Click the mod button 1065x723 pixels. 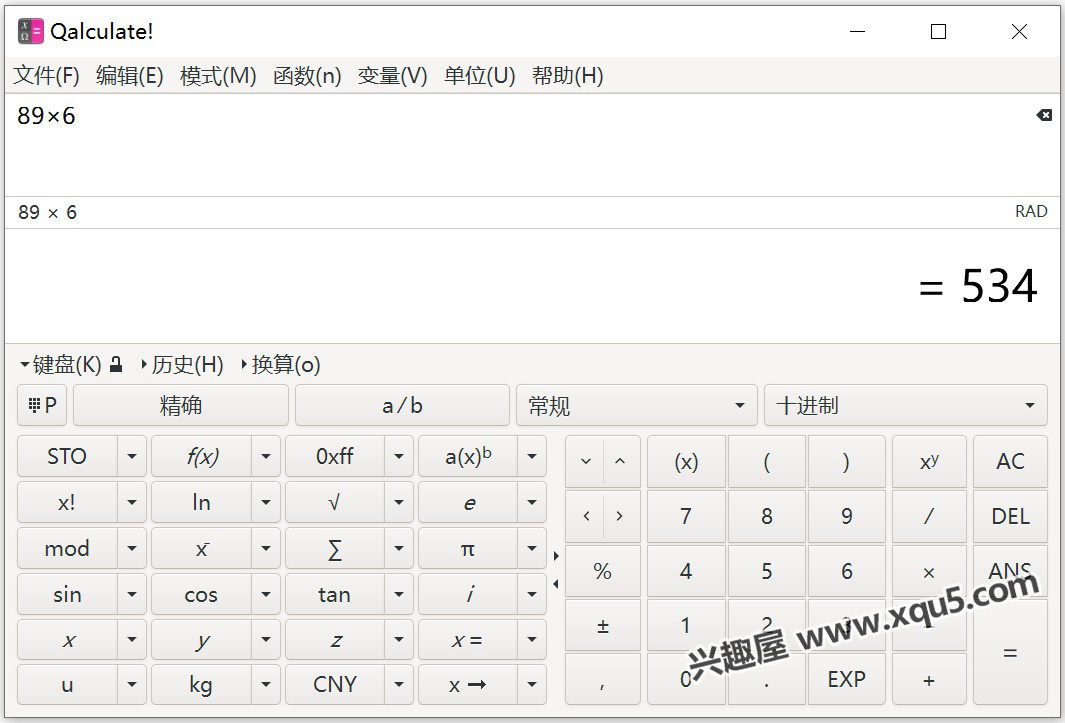click(67, 548)
